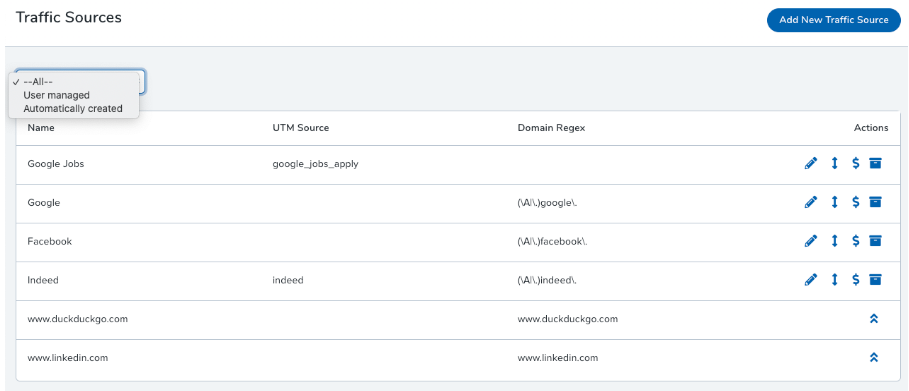Reorder the Indeed traffic source
This screenshot has width=909, height=391.
coord(835,280)
